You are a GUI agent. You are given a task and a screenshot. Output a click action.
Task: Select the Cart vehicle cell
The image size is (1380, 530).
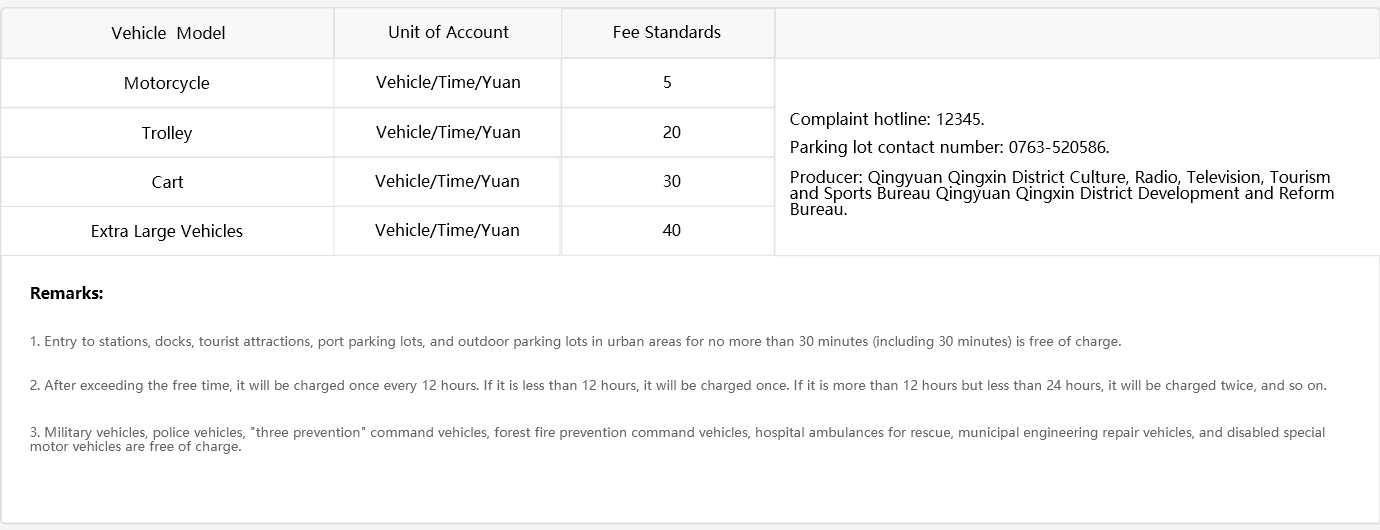167,182
